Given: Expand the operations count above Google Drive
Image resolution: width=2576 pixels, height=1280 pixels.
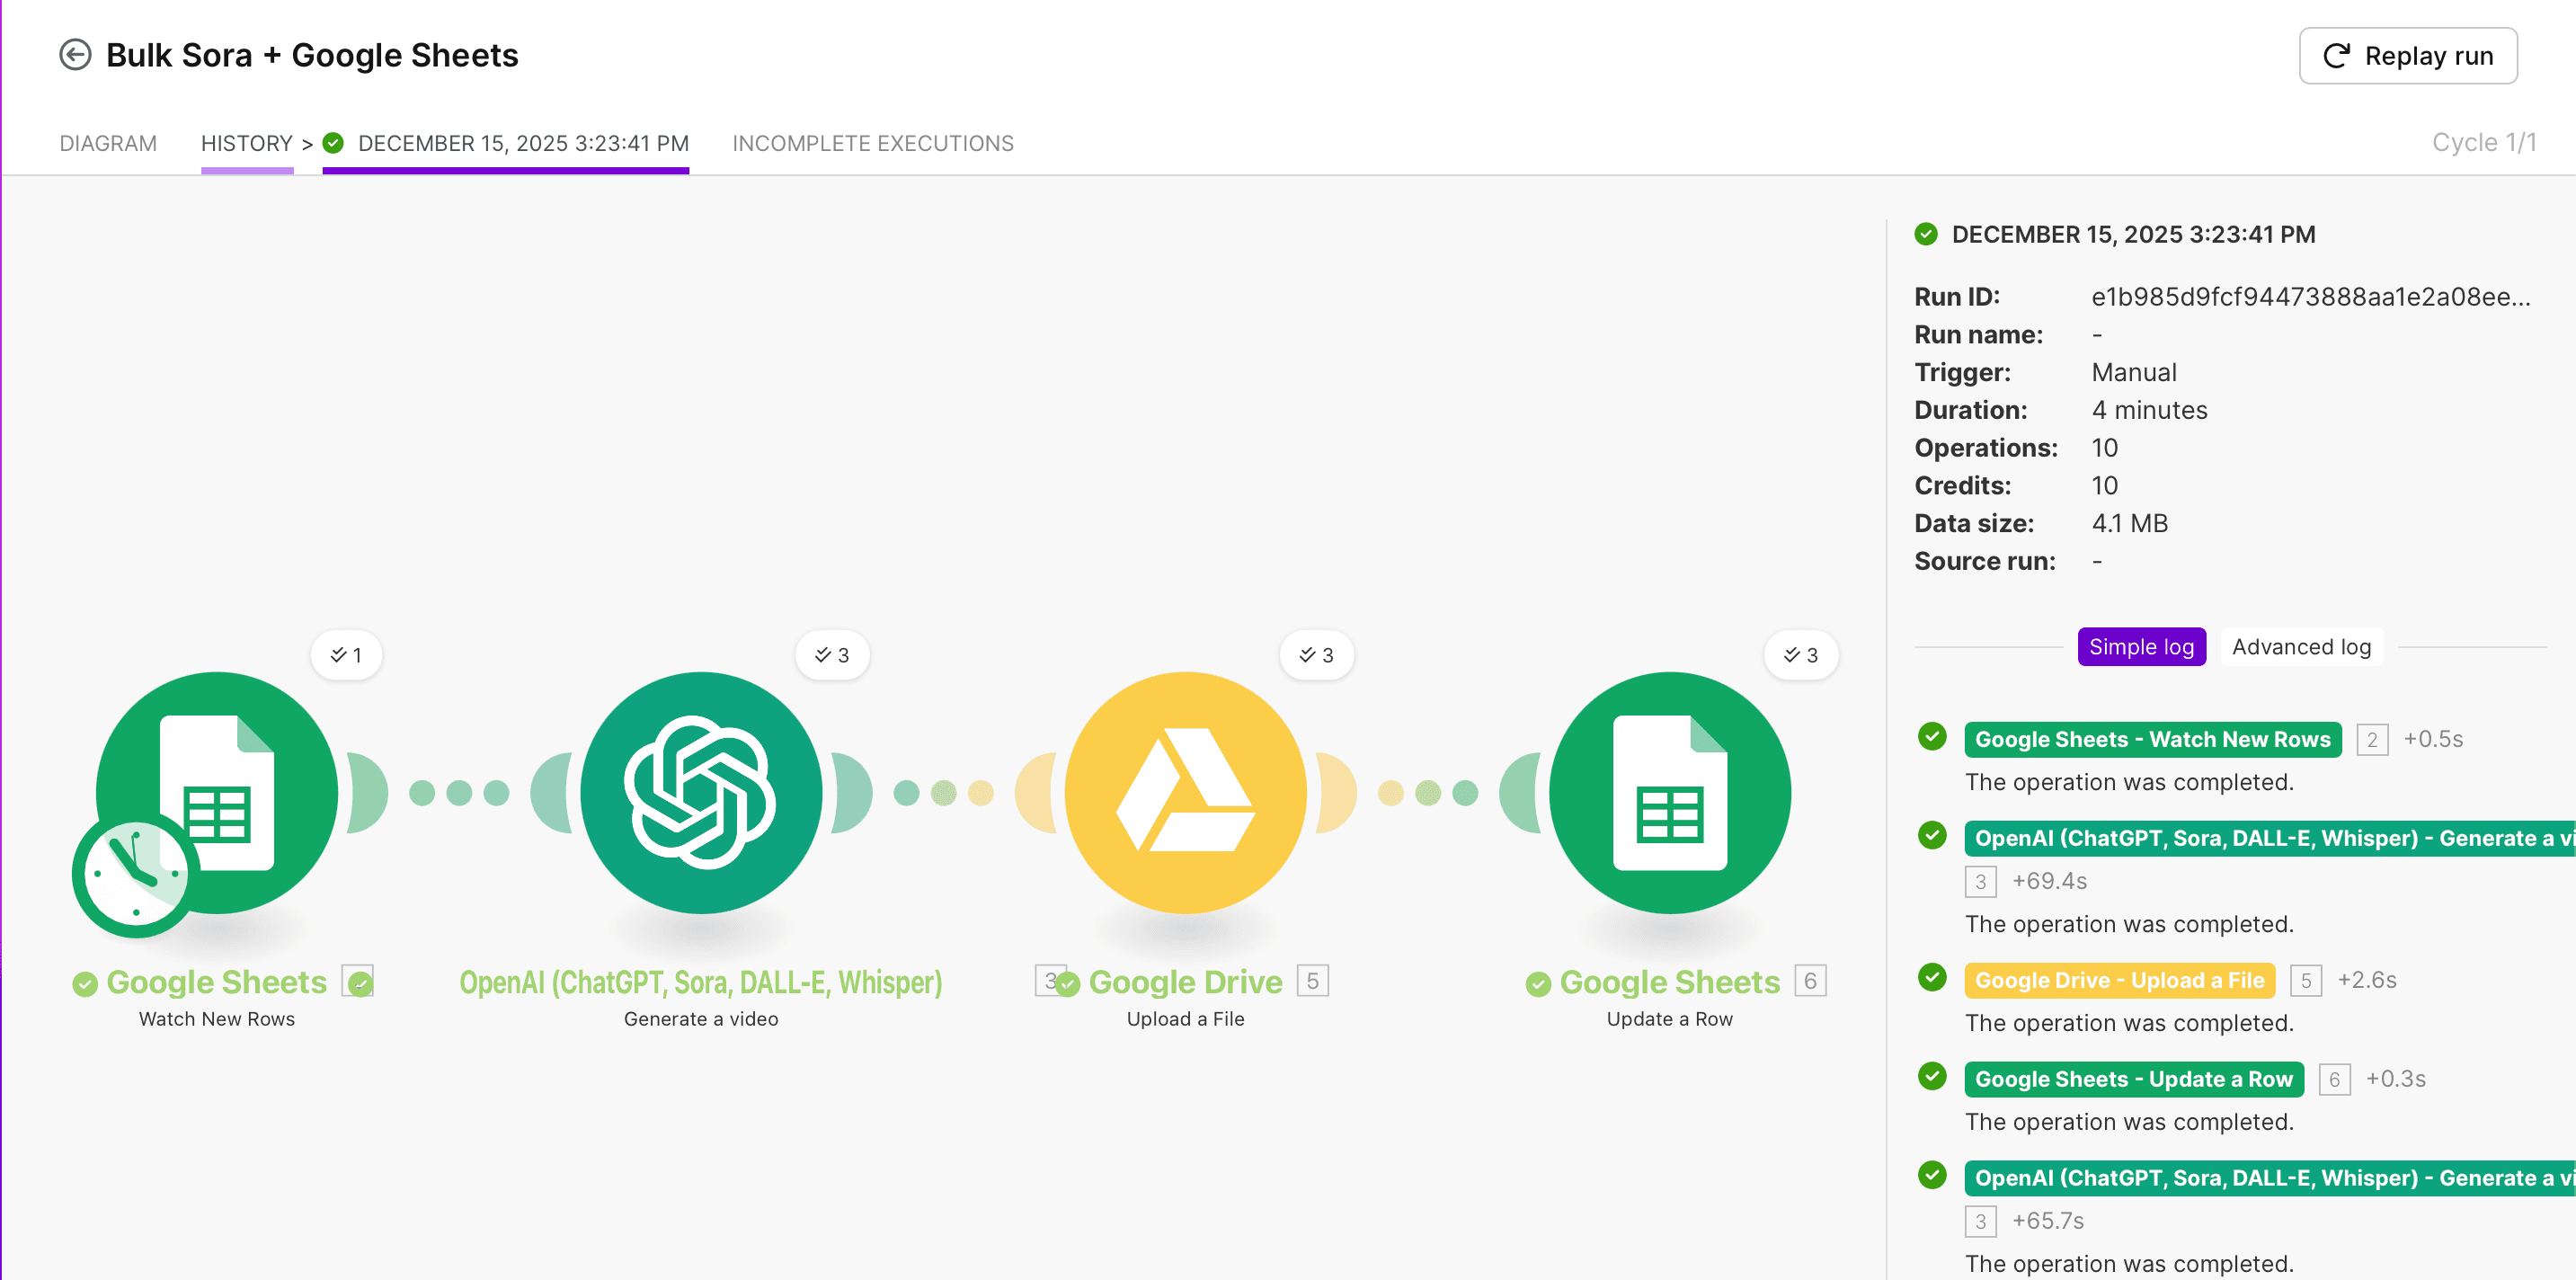Looking at the screenshot, I should coord(1317,654).
